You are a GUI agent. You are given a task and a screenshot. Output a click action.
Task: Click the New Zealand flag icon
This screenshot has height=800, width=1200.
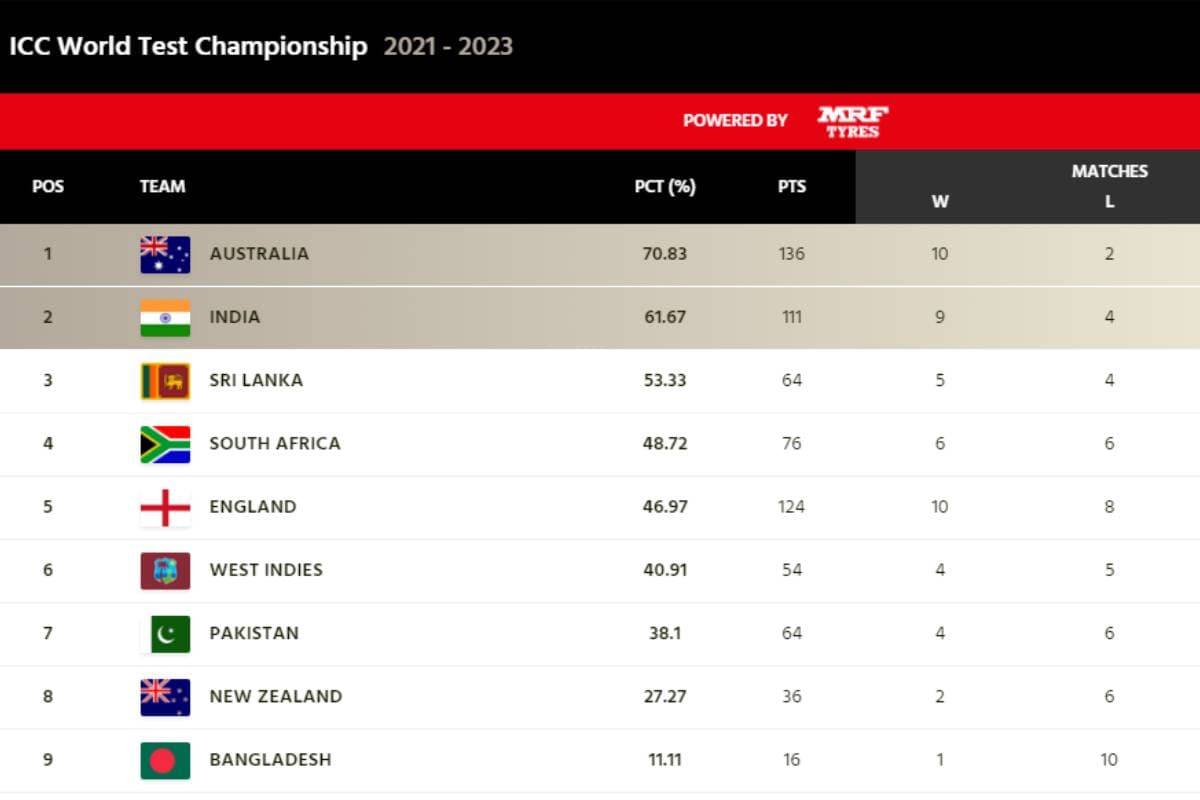pos(165,697)
